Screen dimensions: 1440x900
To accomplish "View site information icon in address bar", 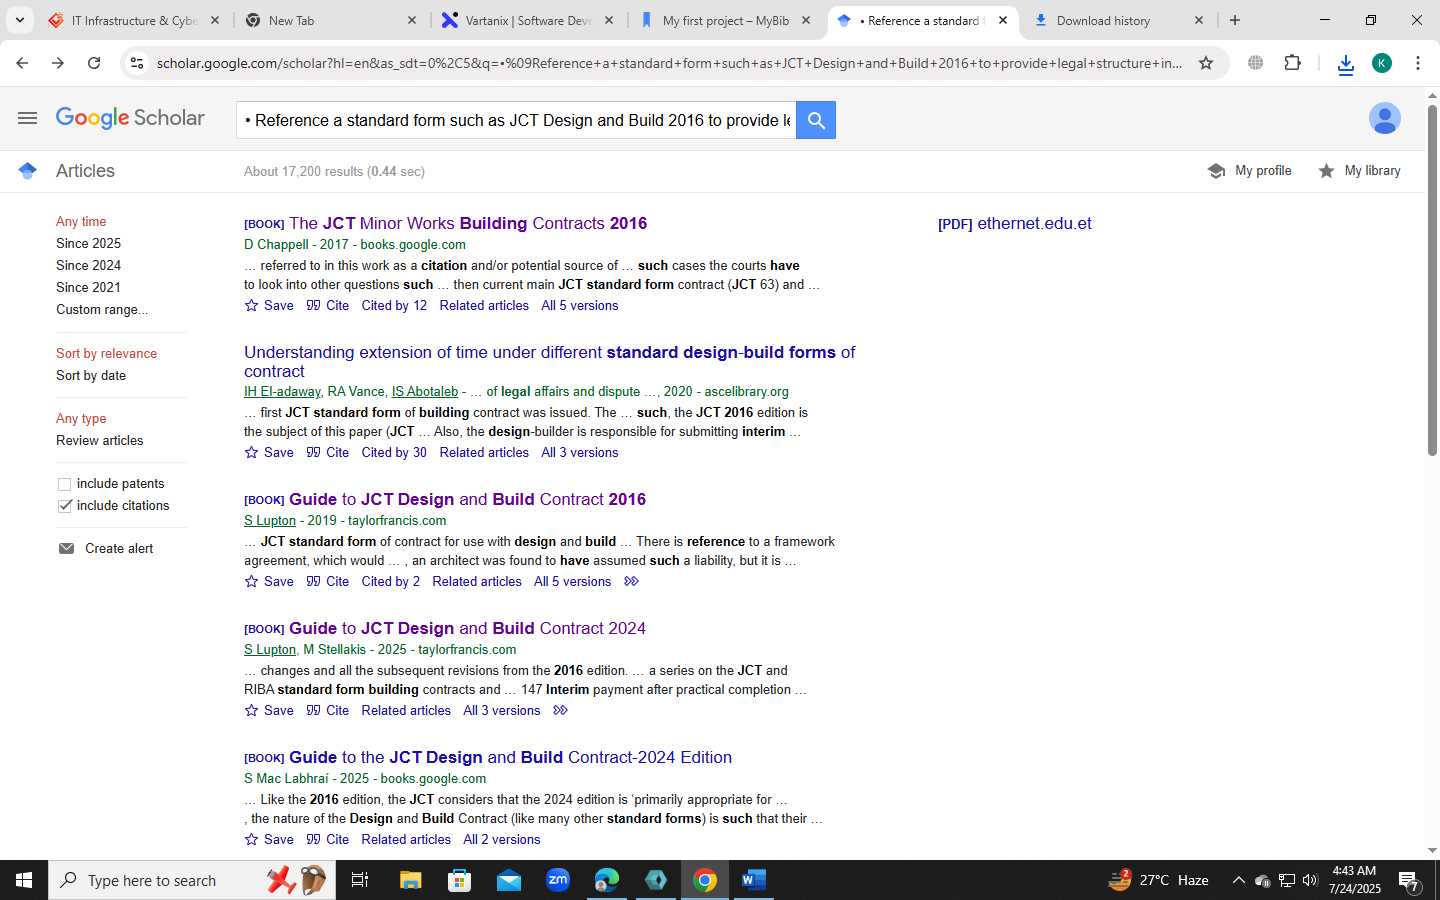I will [137, 63].
